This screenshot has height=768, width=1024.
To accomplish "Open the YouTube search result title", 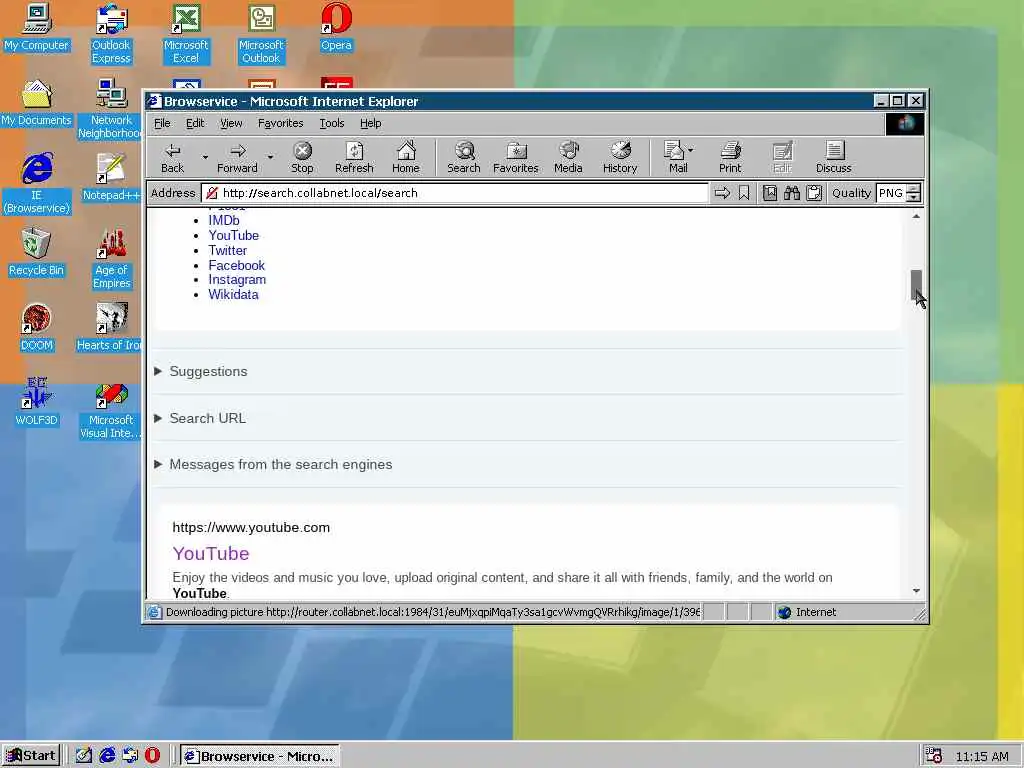I will point(211,553).
